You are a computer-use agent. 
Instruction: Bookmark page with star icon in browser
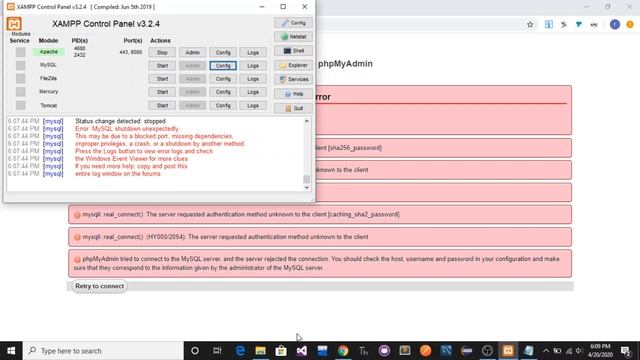530,24
